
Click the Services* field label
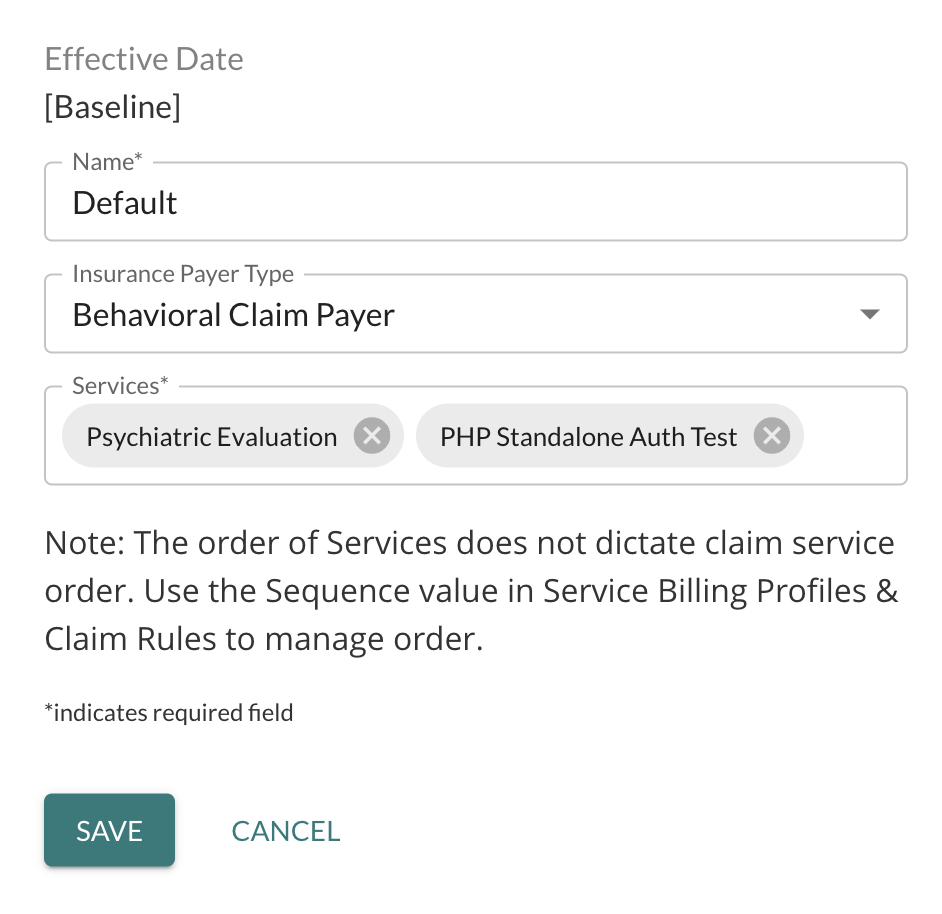tap(120, 386)
